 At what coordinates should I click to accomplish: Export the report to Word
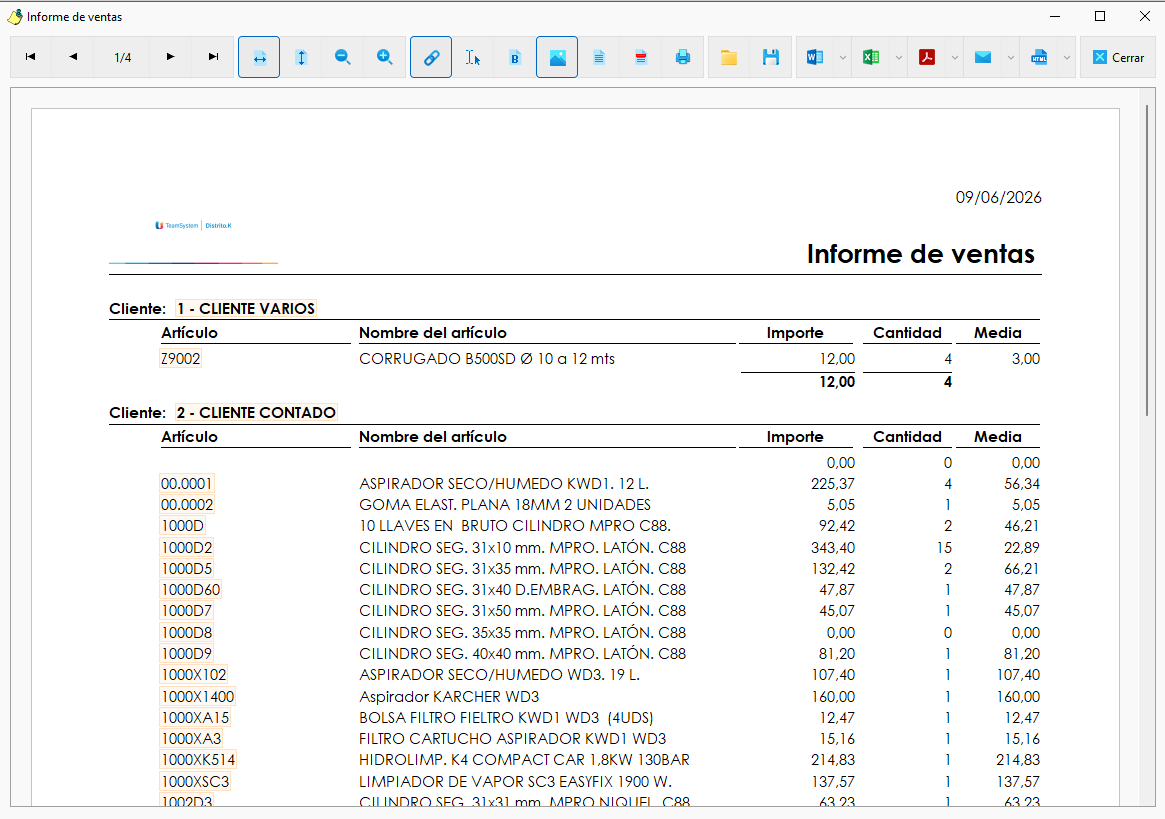[815, 57]
